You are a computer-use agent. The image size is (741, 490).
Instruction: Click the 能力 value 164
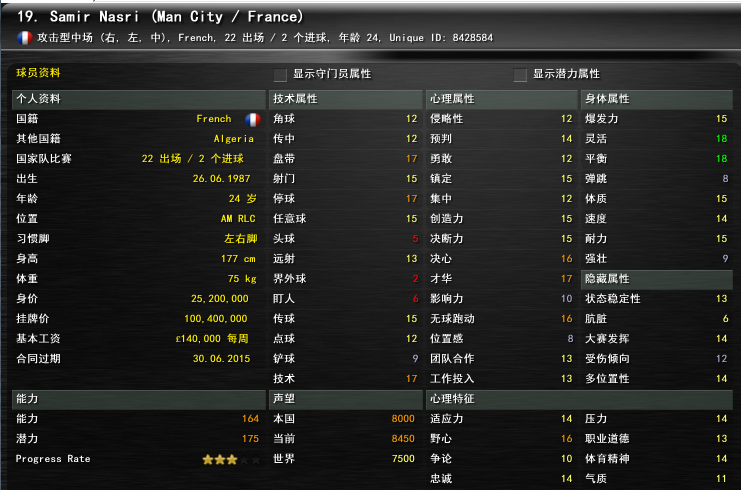(x=250, y=419)
